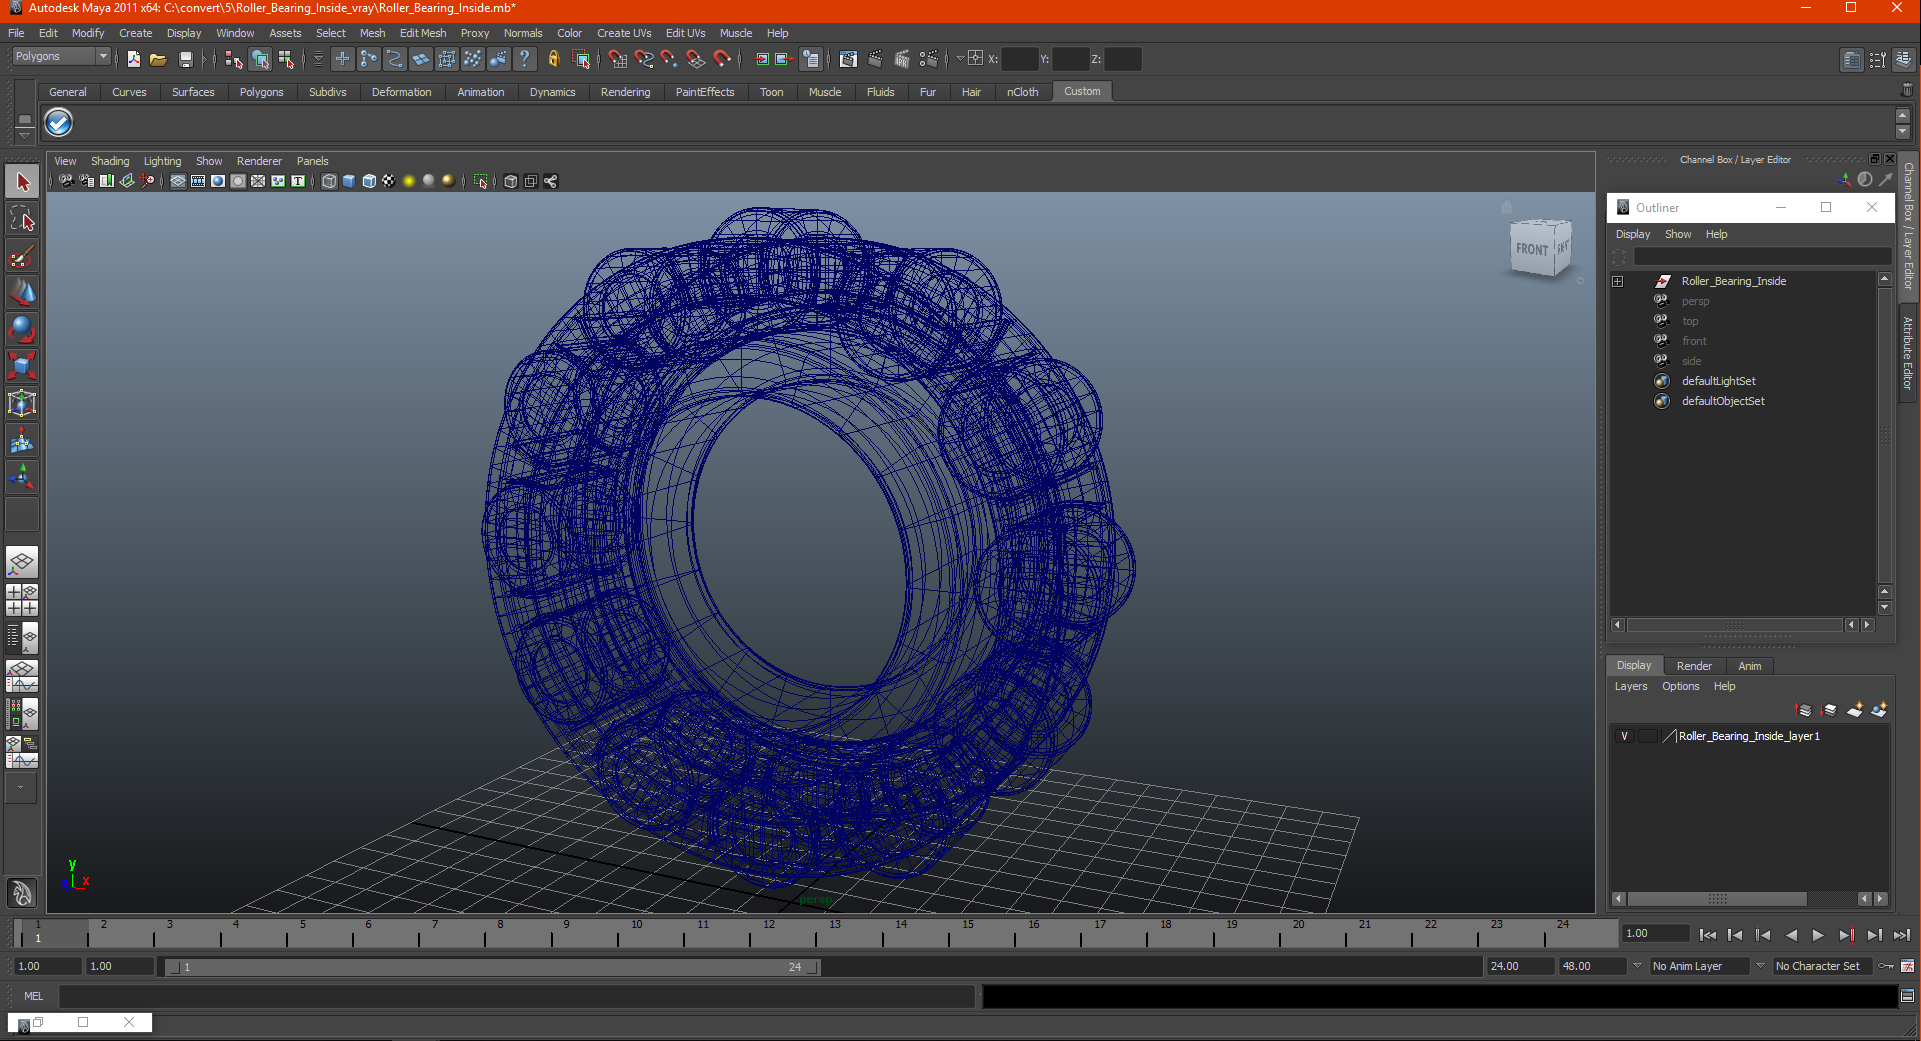This screenshot has width=1921, height=1041.
Task: Toggle select by hierarchy button
Action: point(234,59)
